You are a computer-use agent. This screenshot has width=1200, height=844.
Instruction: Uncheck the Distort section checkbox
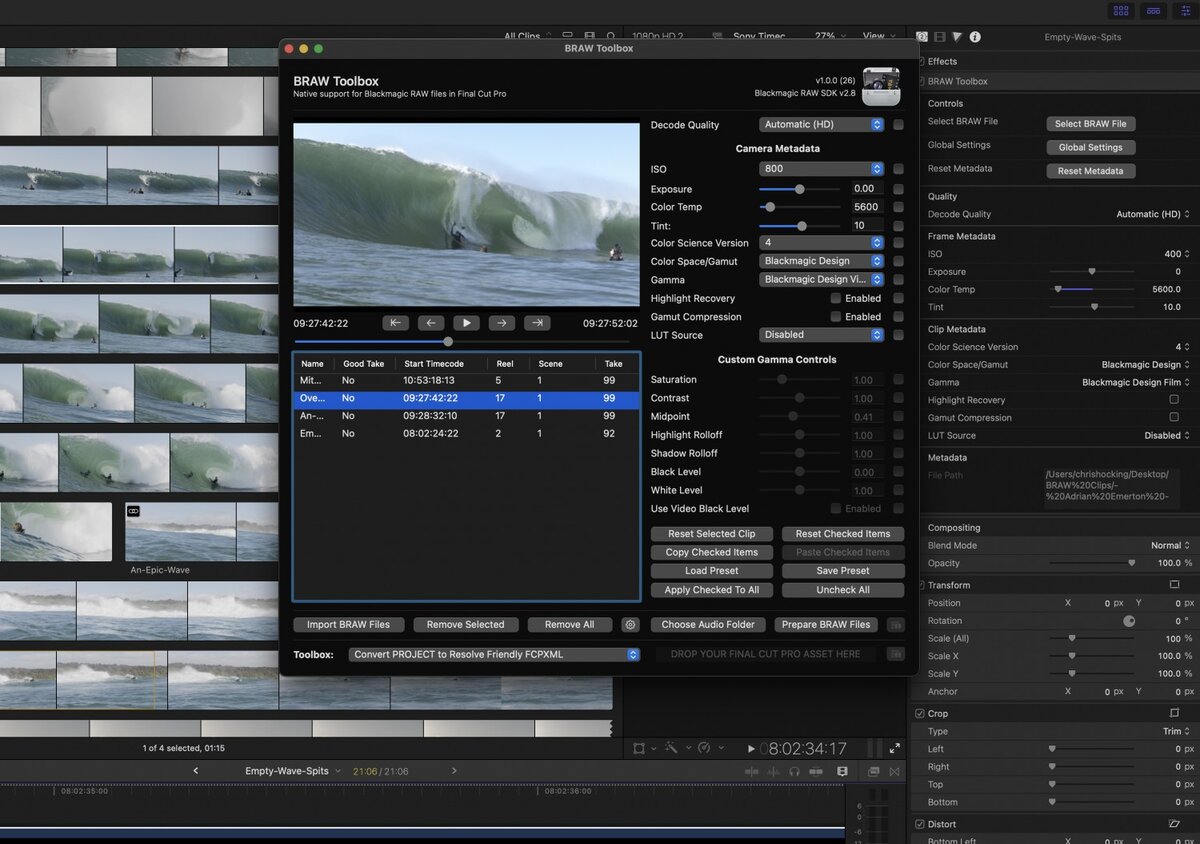pyautogui.click(x=920, y=824)
